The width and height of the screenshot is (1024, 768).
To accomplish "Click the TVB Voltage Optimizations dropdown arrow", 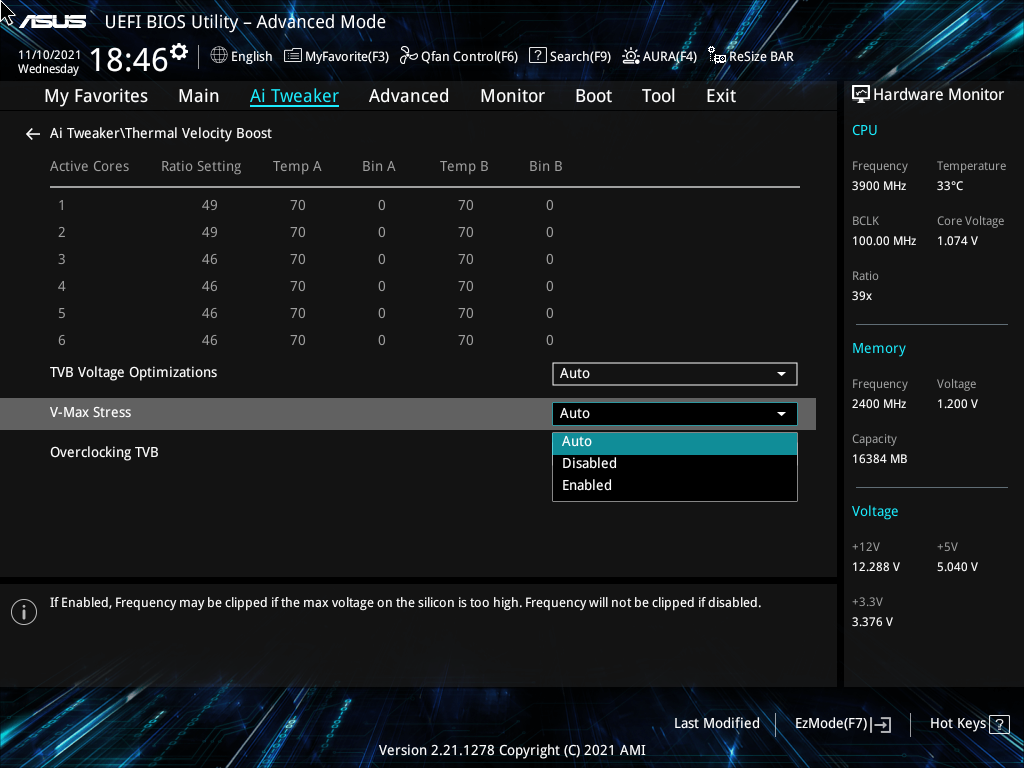I will pyautogui.click(x=781, y=374).
